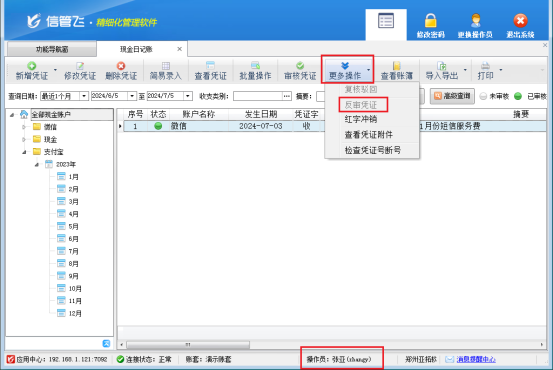Switch to the 功能导航窗 tab

pyautogui.click(x=52, y=49)
